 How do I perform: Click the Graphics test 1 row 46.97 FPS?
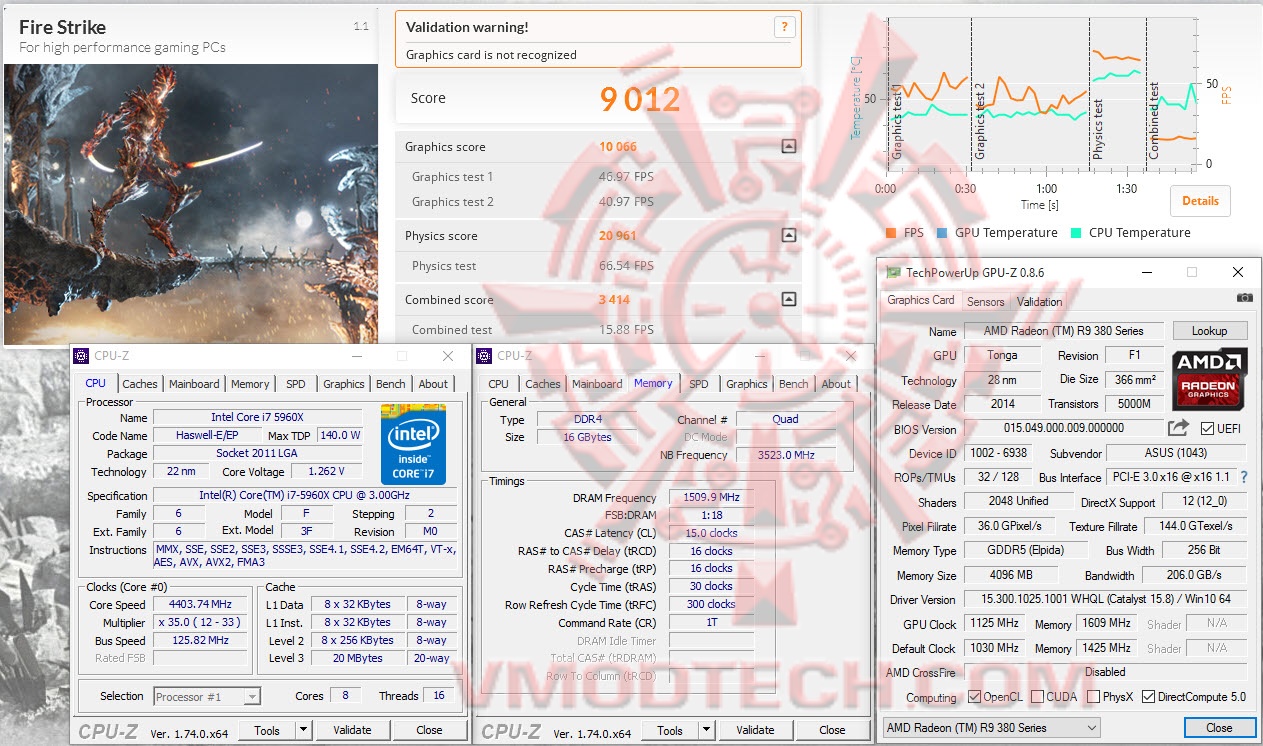[598, 177]
